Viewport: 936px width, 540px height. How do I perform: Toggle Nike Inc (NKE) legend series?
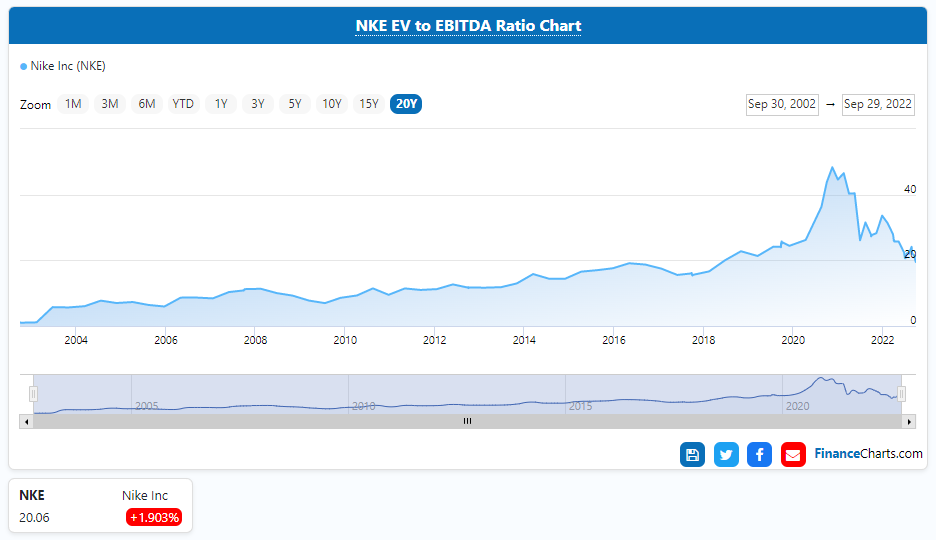click(x=63, y=67)
